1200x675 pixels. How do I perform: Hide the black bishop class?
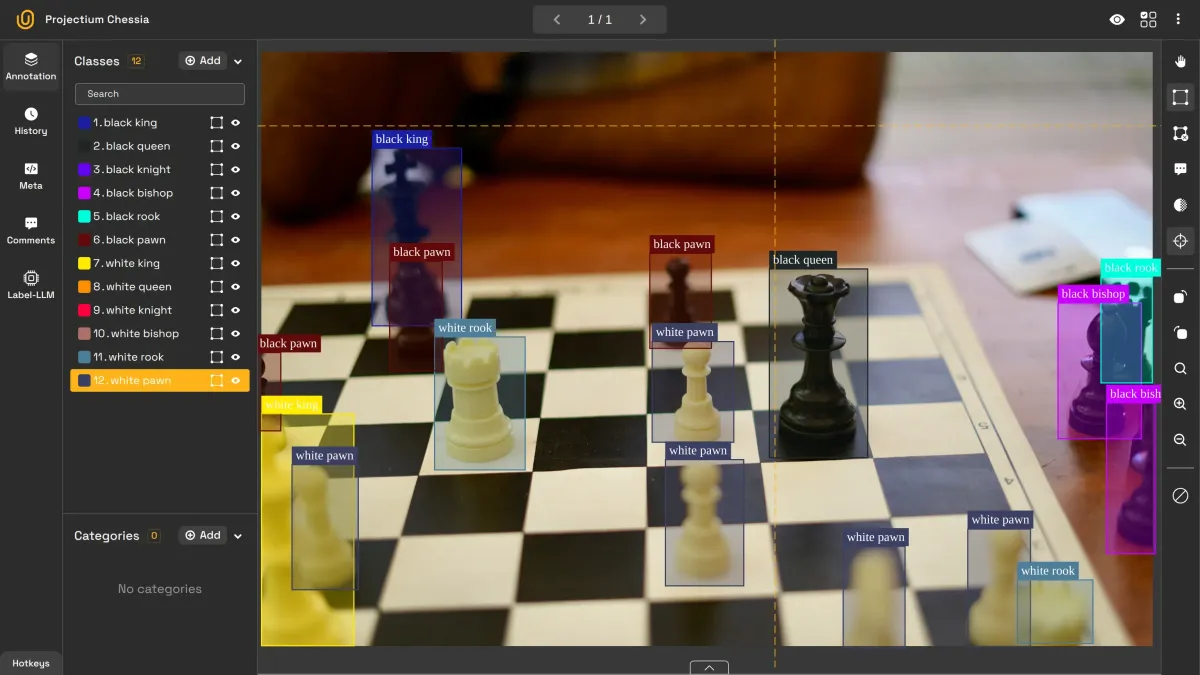click(x=236, y=193)
